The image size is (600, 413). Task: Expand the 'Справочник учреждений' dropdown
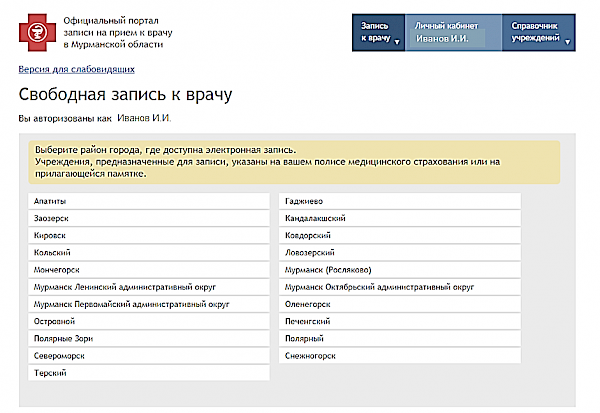(541, 31)
